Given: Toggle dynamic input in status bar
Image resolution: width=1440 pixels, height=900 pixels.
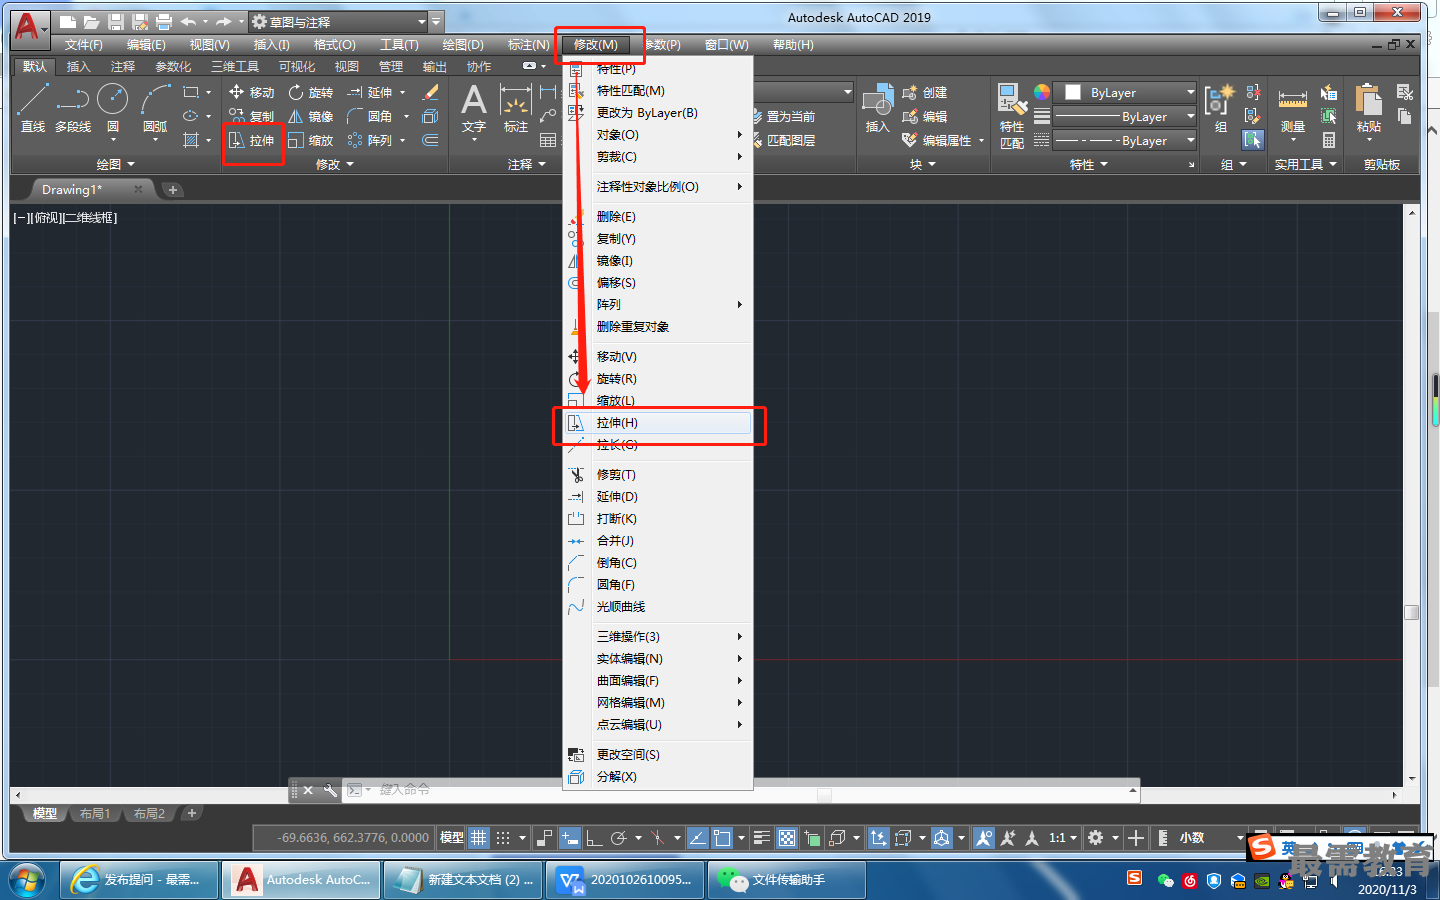Looking at the screenshot, I should 570,838.
